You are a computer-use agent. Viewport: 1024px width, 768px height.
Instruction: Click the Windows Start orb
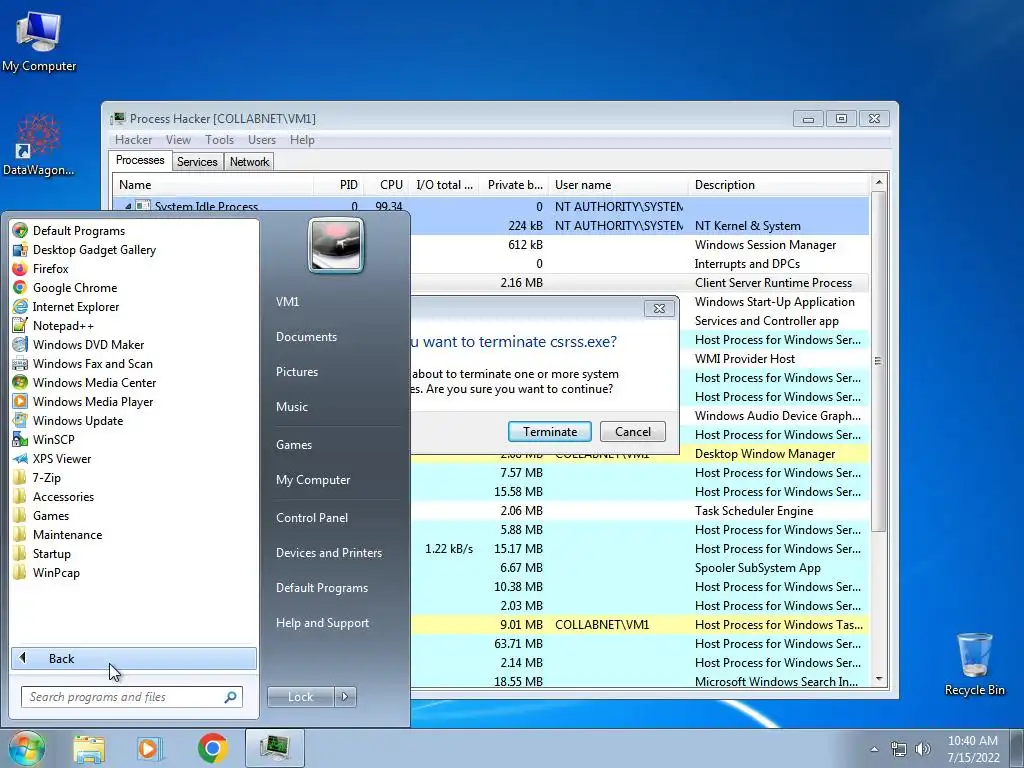(26, 748)
